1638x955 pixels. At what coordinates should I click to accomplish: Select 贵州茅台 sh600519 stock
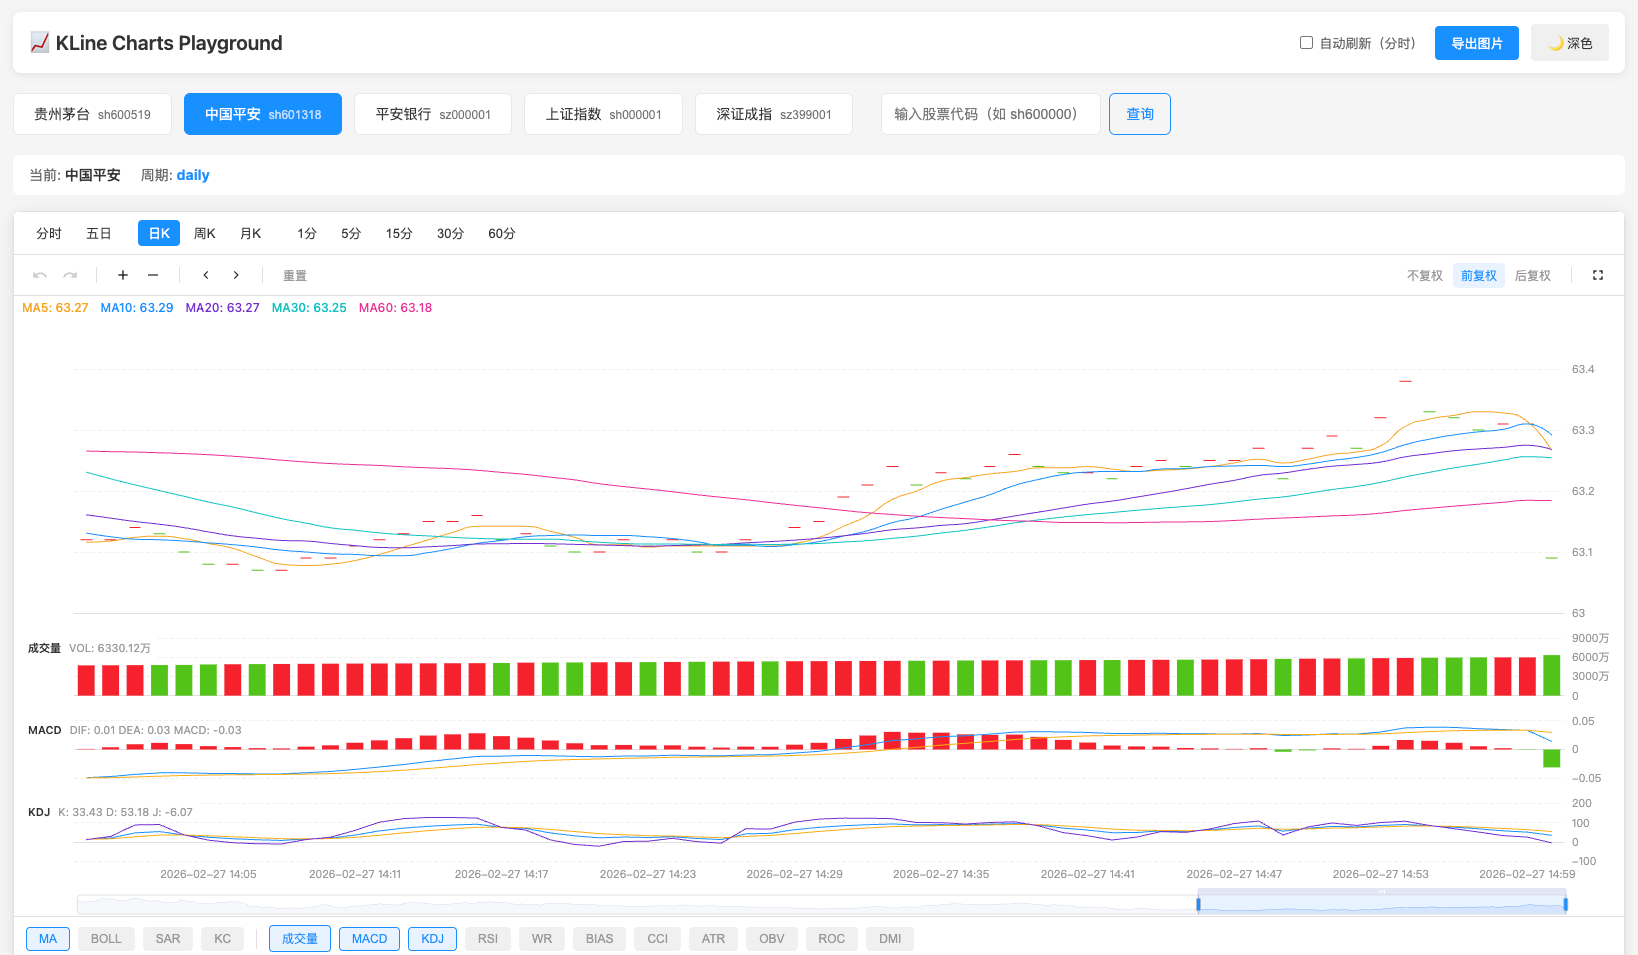tap(92, 114)
